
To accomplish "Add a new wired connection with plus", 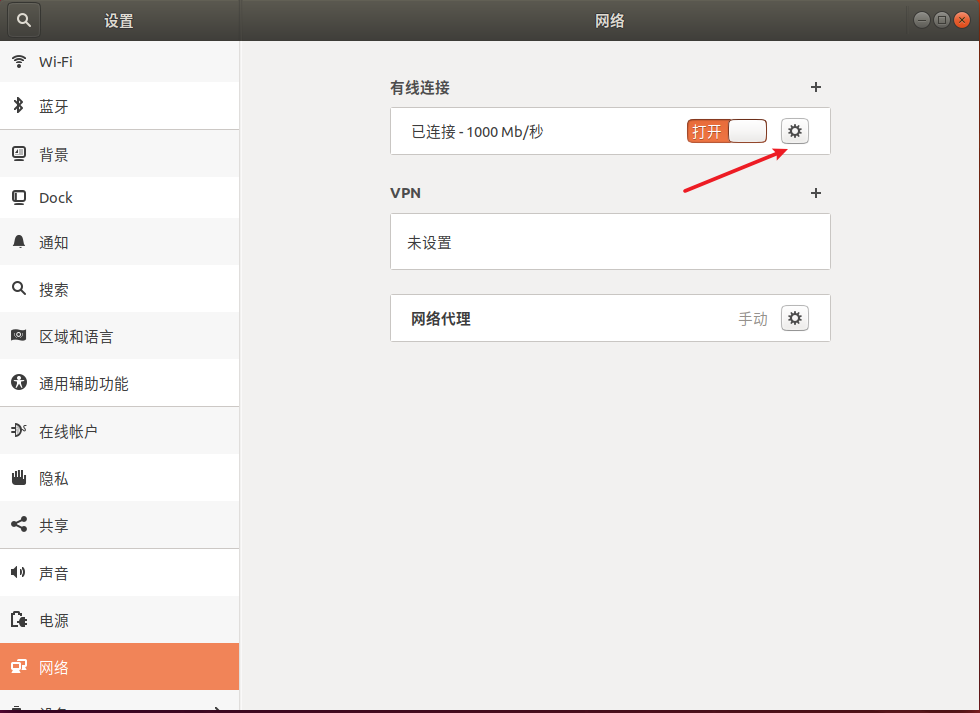I will 816,87.
